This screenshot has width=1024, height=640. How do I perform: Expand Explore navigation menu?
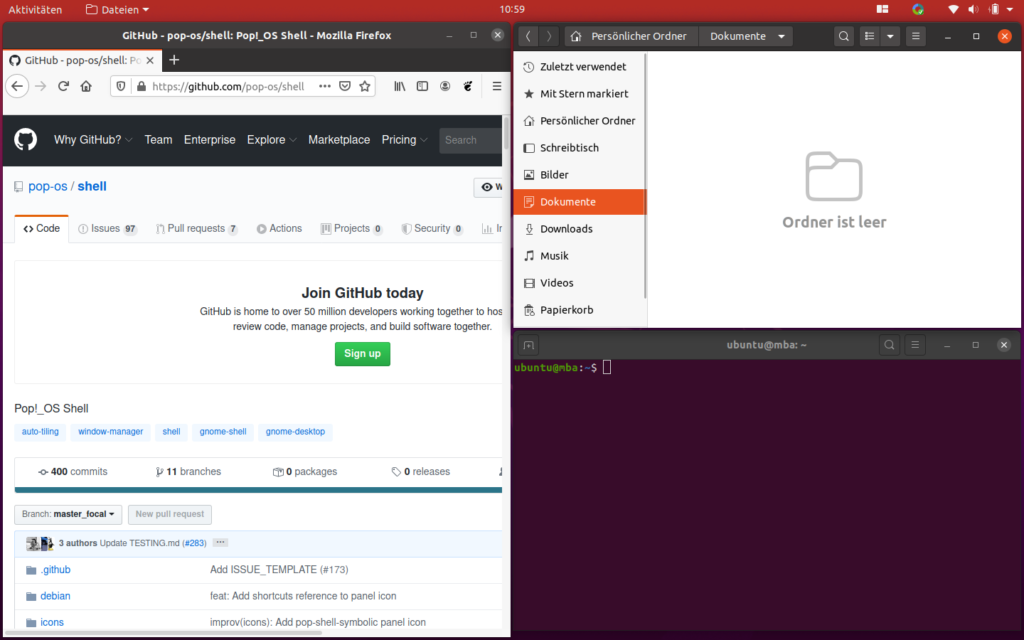pyautogui.click(x=272, y=140)
